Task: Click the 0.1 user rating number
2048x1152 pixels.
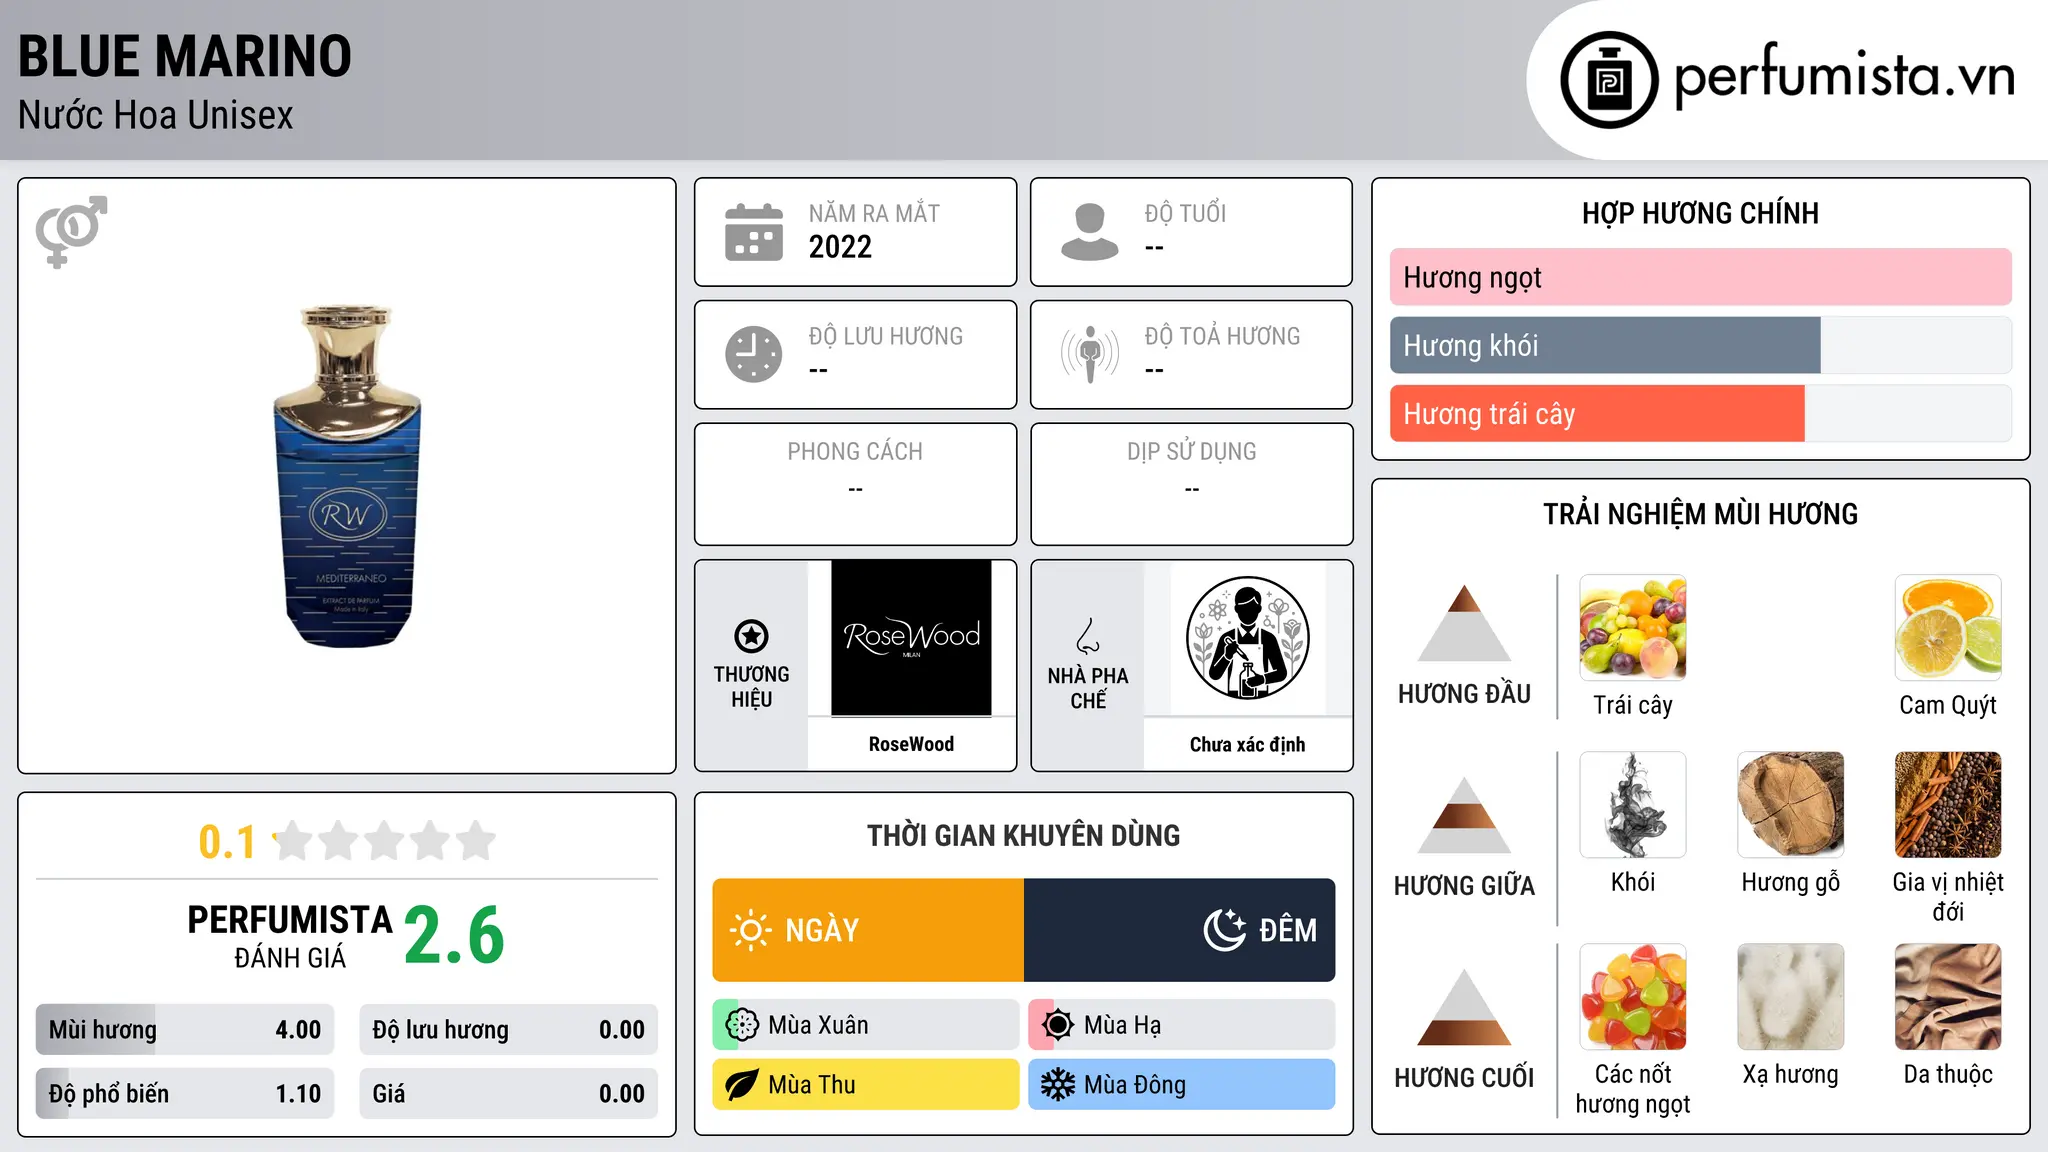Action: pos(227,842)
